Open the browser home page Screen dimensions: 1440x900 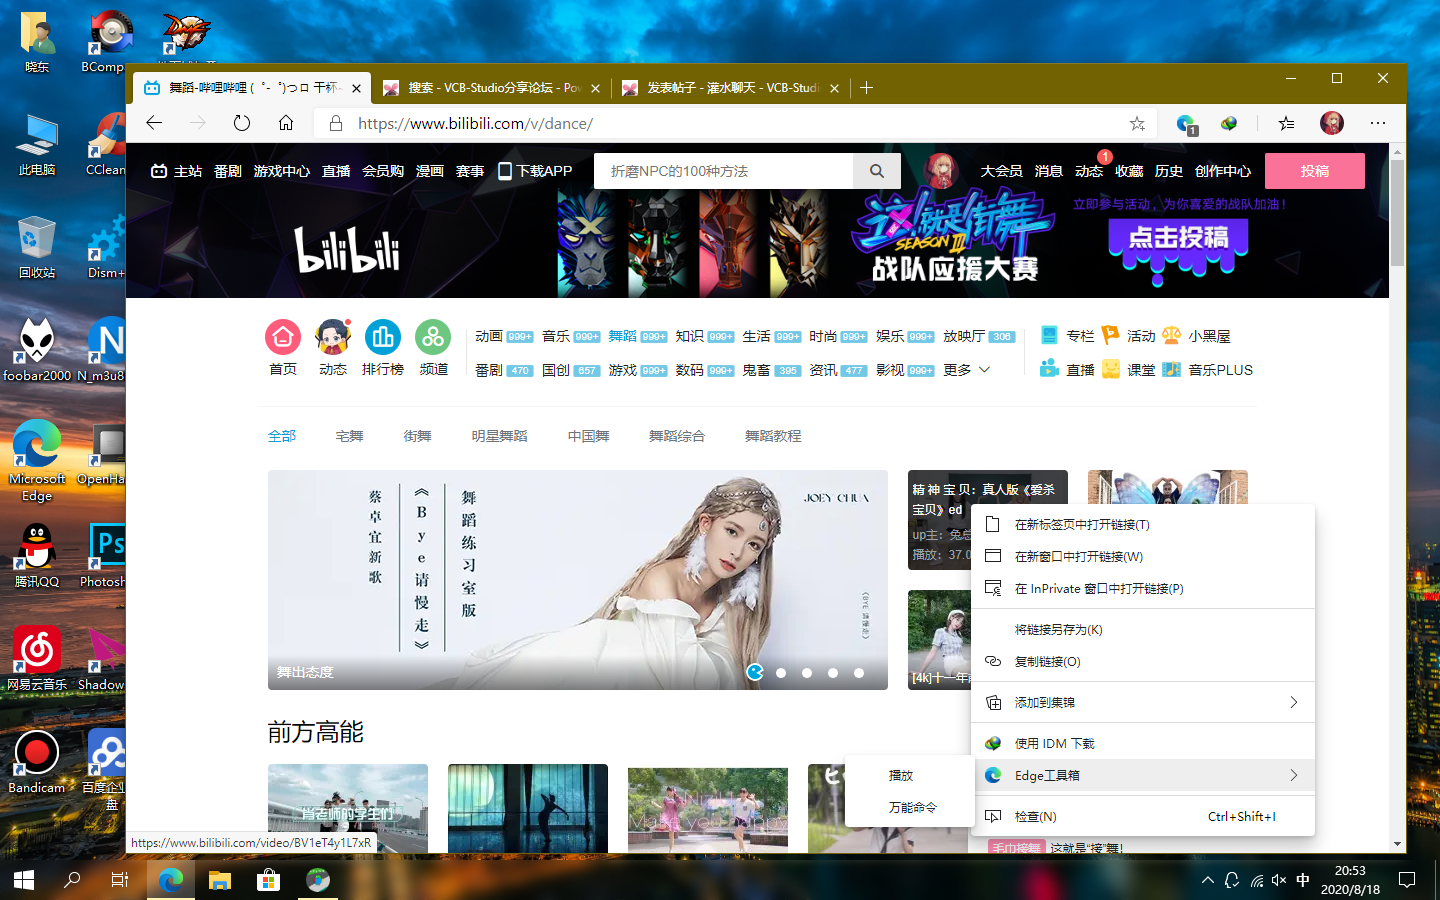pos(286,123)
